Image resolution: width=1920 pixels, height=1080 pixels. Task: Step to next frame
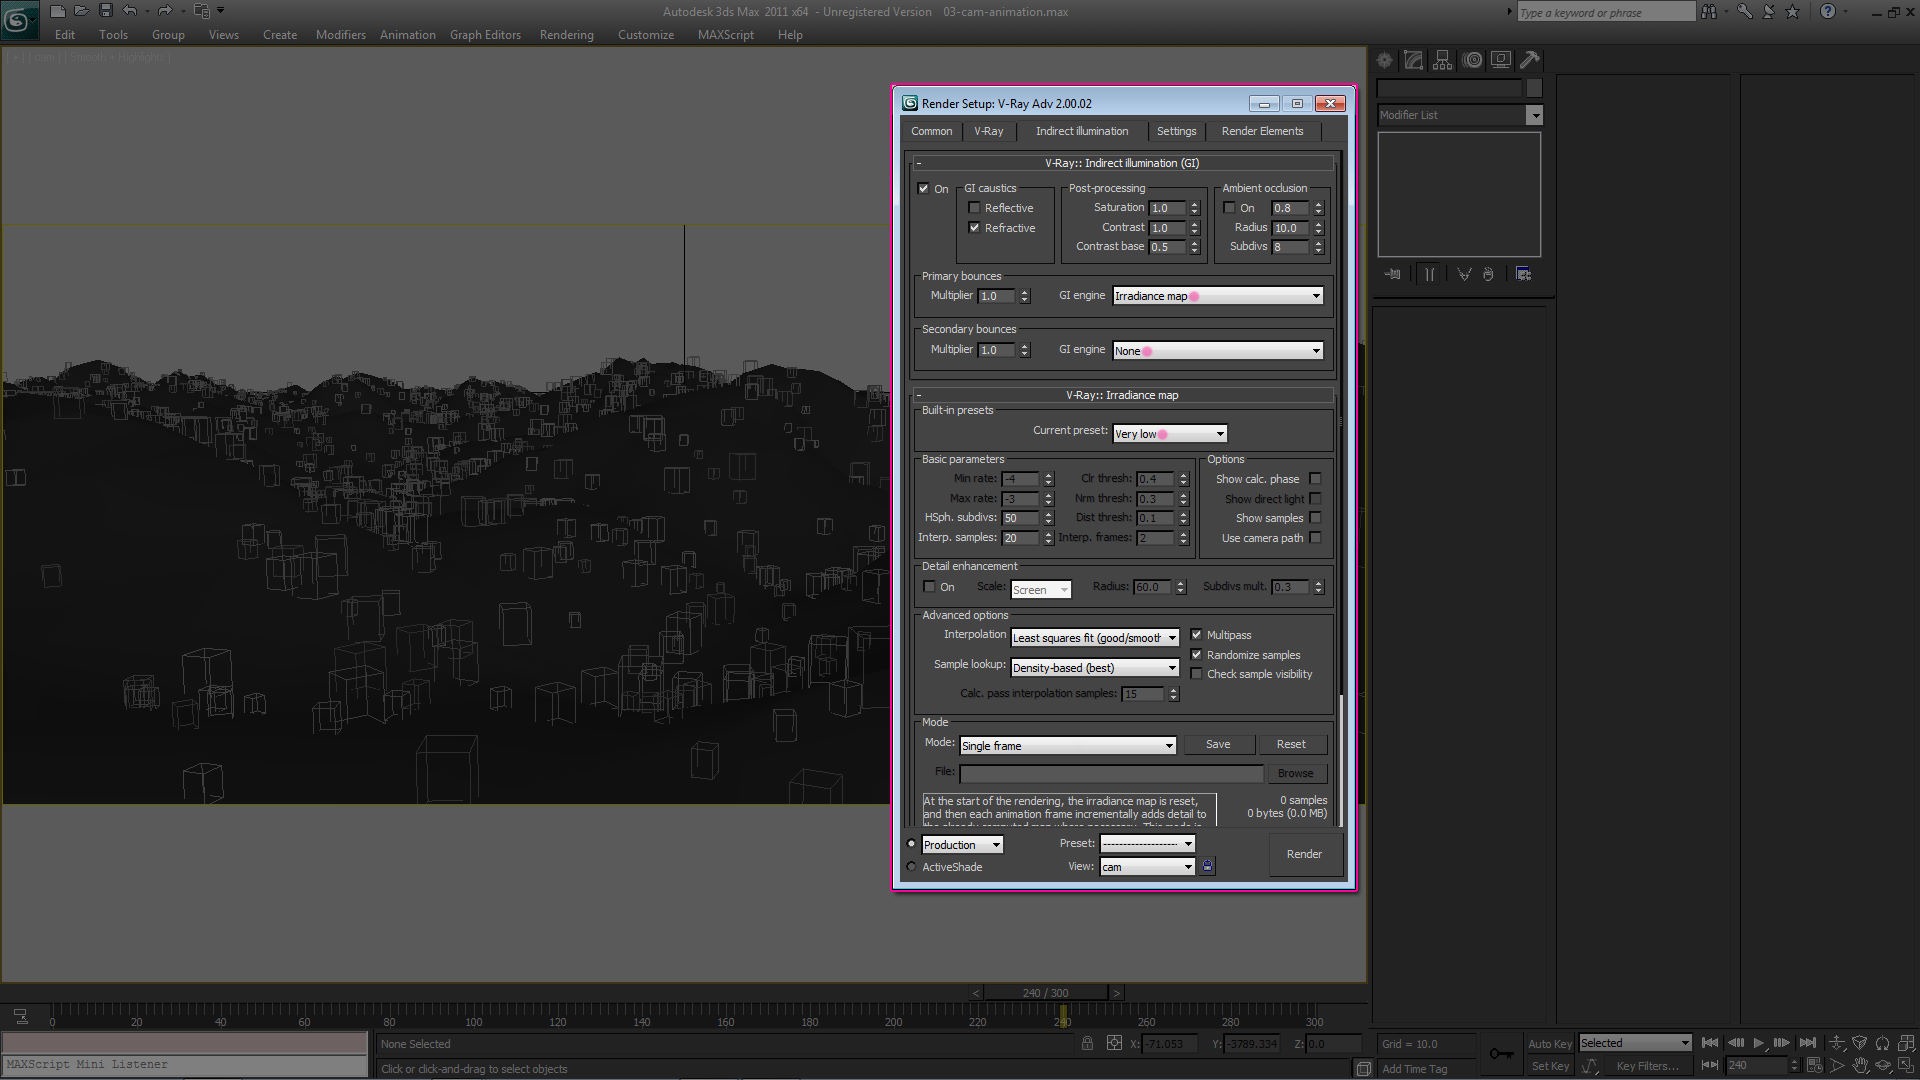pos(1782,1043)
